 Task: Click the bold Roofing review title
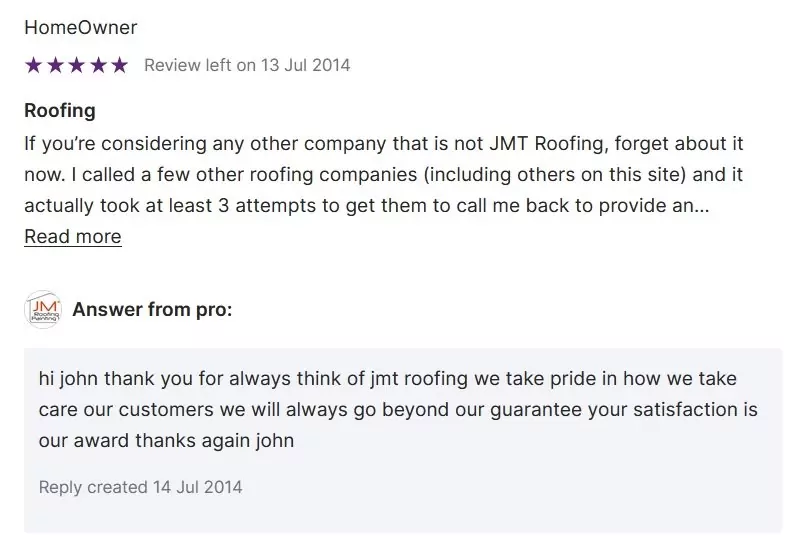click(x=60, y=111)
